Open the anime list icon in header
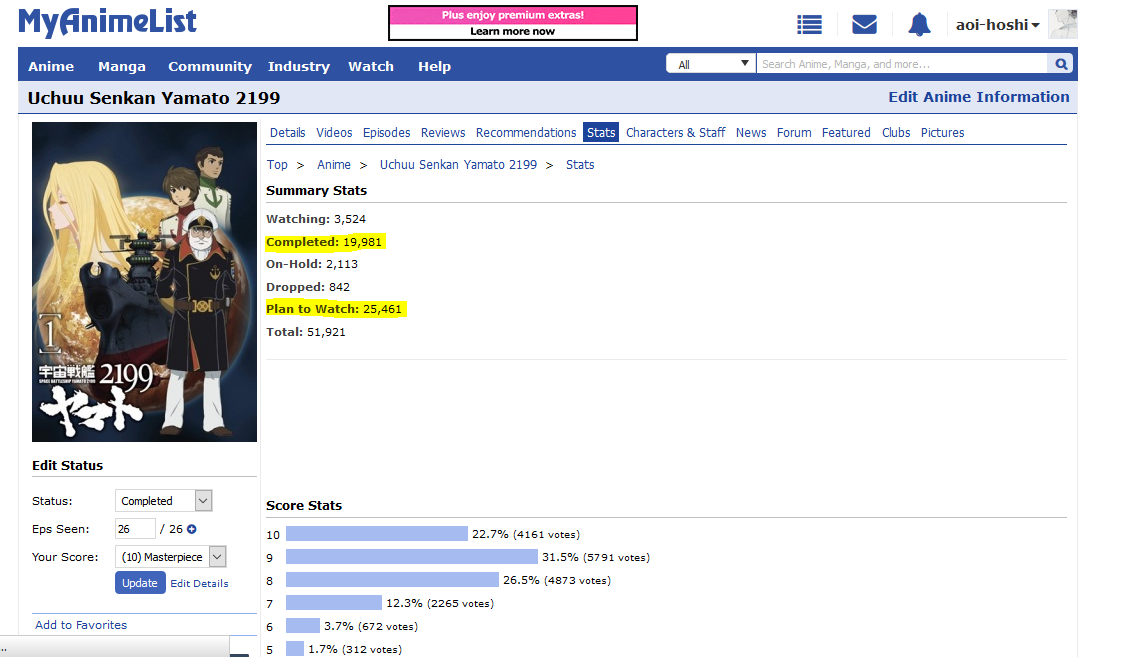1128x657 pixels. [809, 25]
